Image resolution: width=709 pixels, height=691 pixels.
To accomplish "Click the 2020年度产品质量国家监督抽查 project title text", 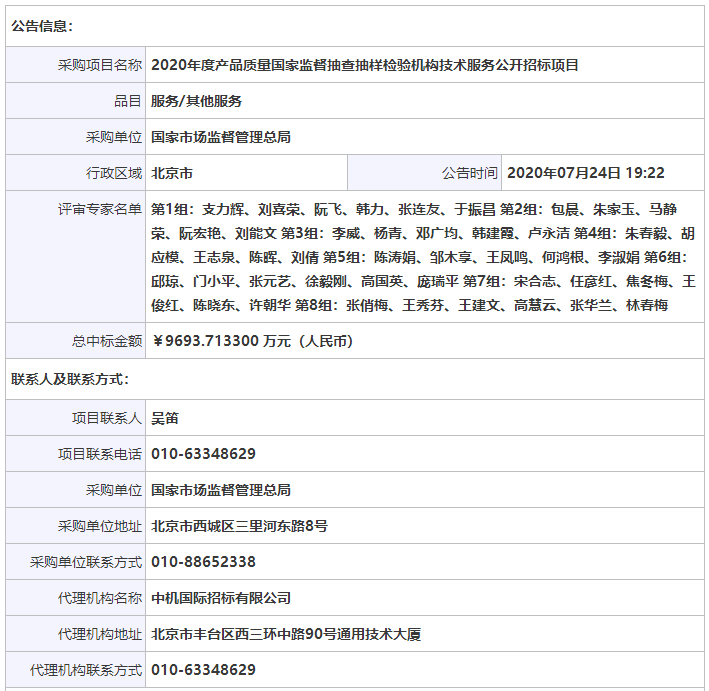I will 365,65.
